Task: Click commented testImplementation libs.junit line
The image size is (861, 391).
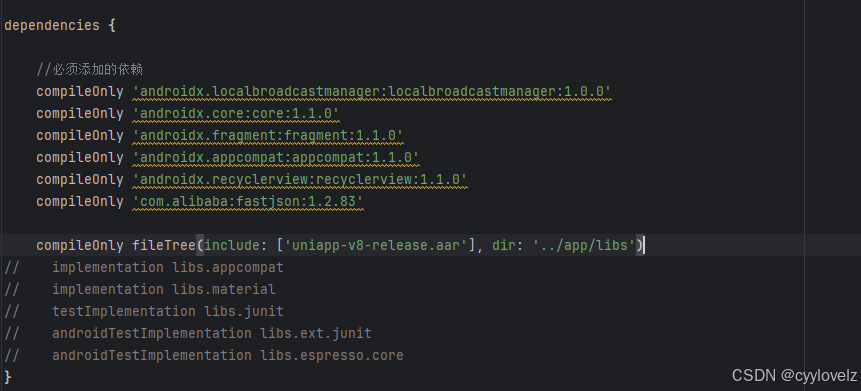Action: coord(144,311)
